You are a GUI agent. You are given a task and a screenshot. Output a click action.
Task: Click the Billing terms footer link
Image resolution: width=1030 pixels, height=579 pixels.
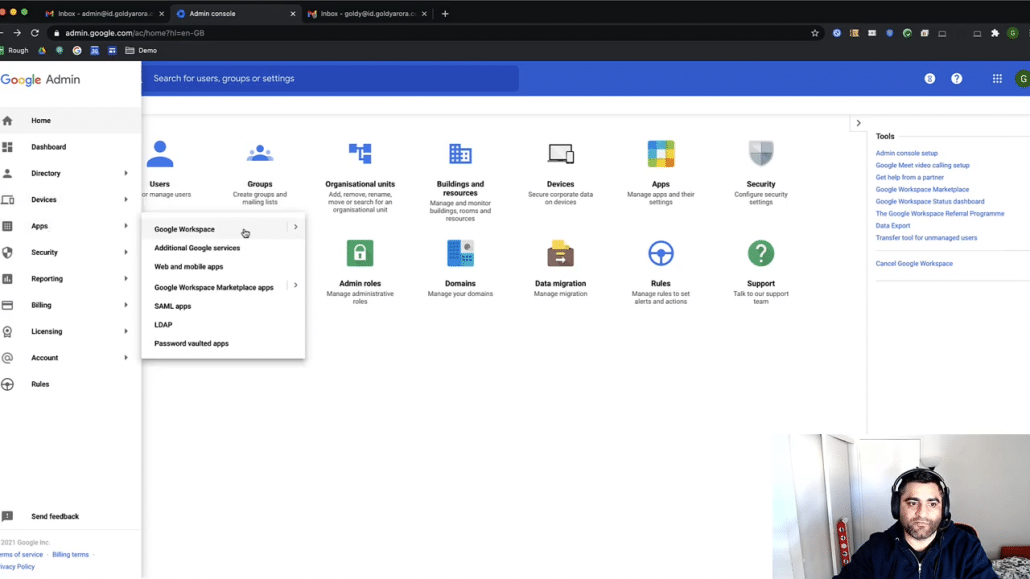(70, 555)
